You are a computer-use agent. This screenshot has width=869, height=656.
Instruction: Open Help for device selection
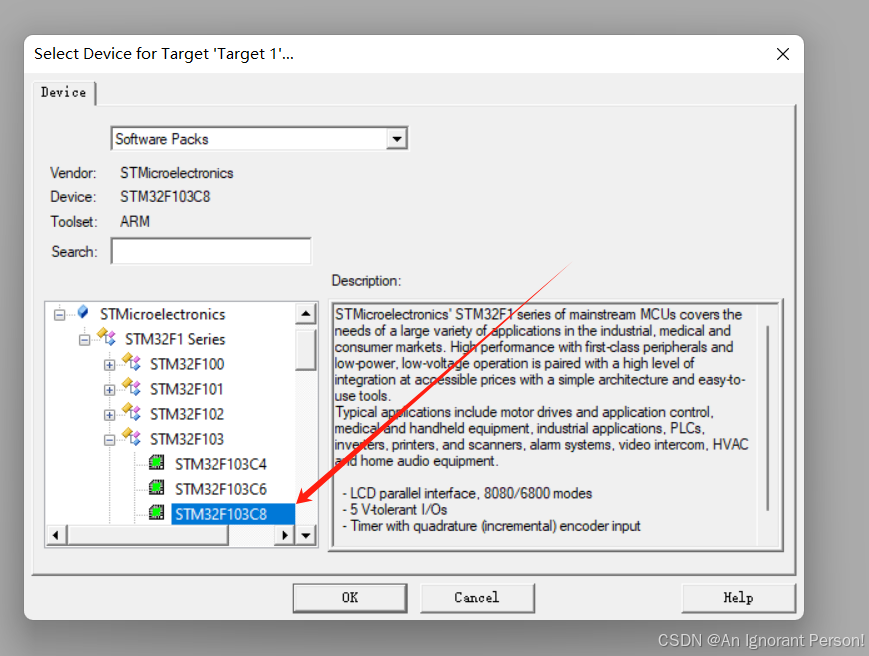tap(738, 598)
